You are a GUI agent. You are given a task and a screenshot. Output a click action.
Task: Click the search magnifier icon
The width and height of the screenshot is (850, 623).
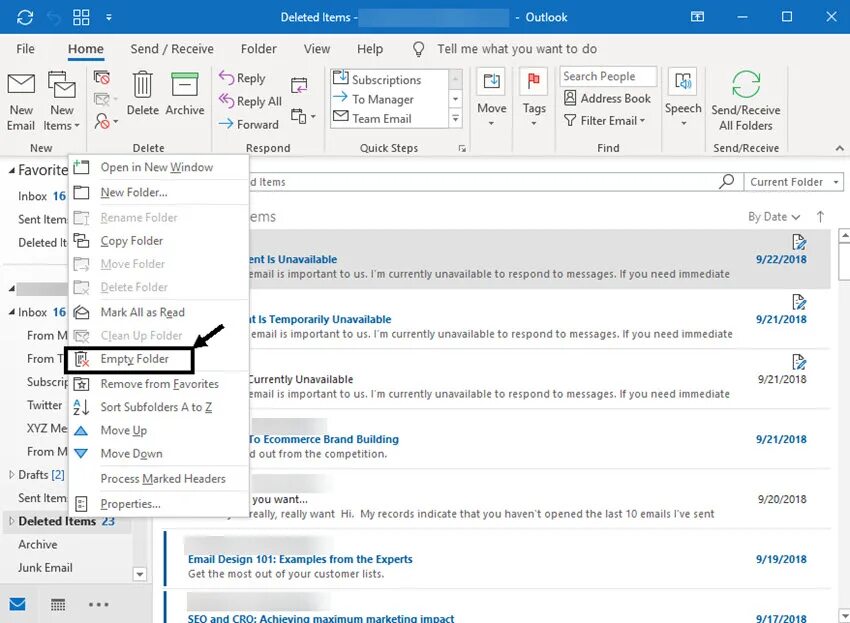pos(726,181)
